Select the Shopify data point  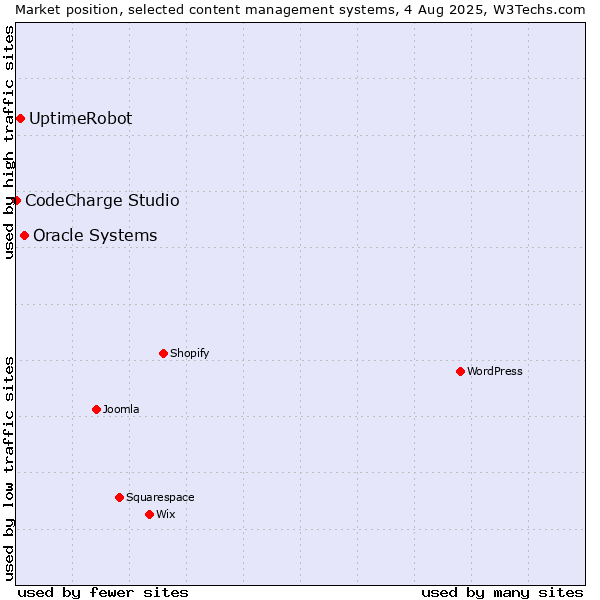163,353
